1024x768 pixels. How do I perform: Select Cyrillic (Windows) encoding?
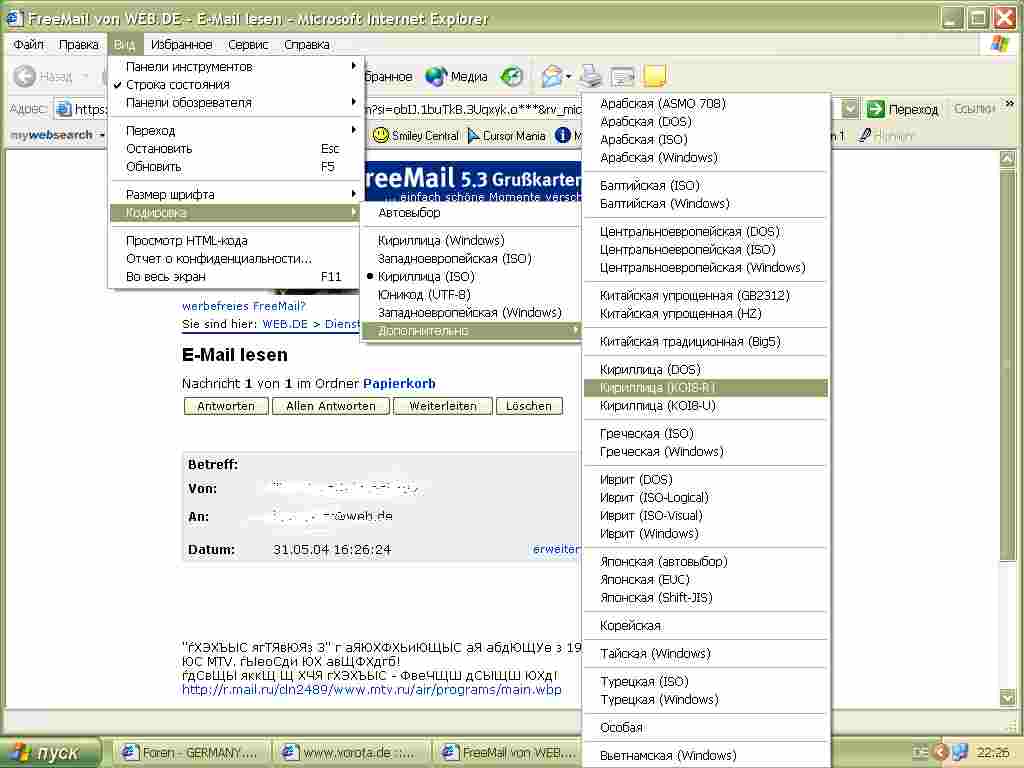point(470,240)
